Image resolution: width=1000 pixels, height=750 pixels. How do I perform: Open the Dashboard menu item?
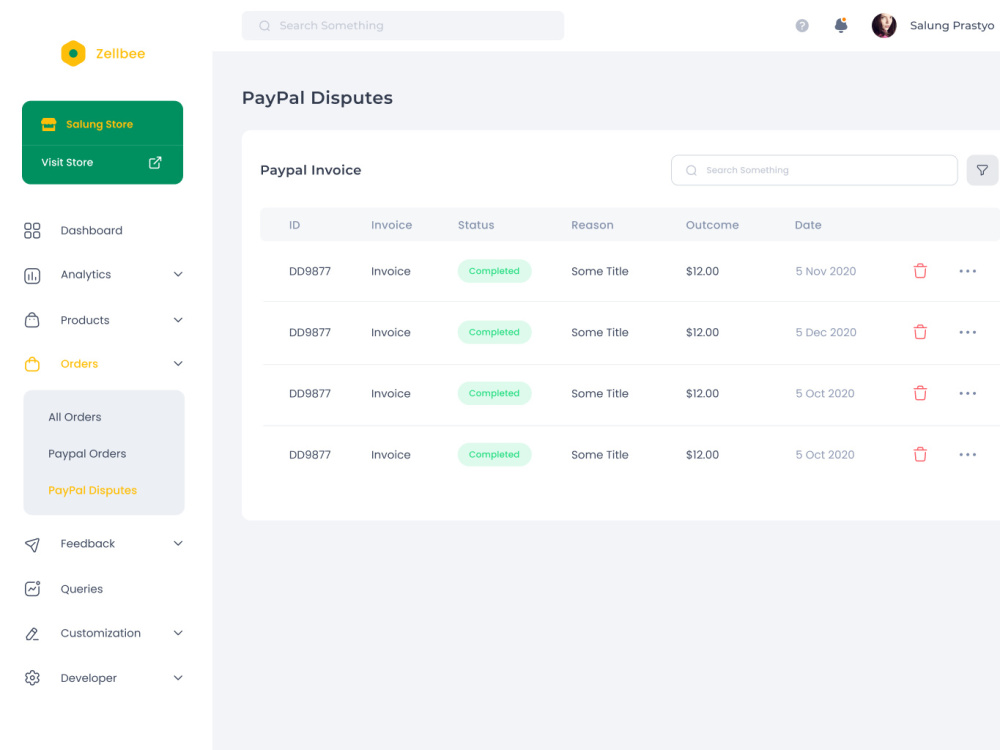pyautogui.click(x=91, y=230)
